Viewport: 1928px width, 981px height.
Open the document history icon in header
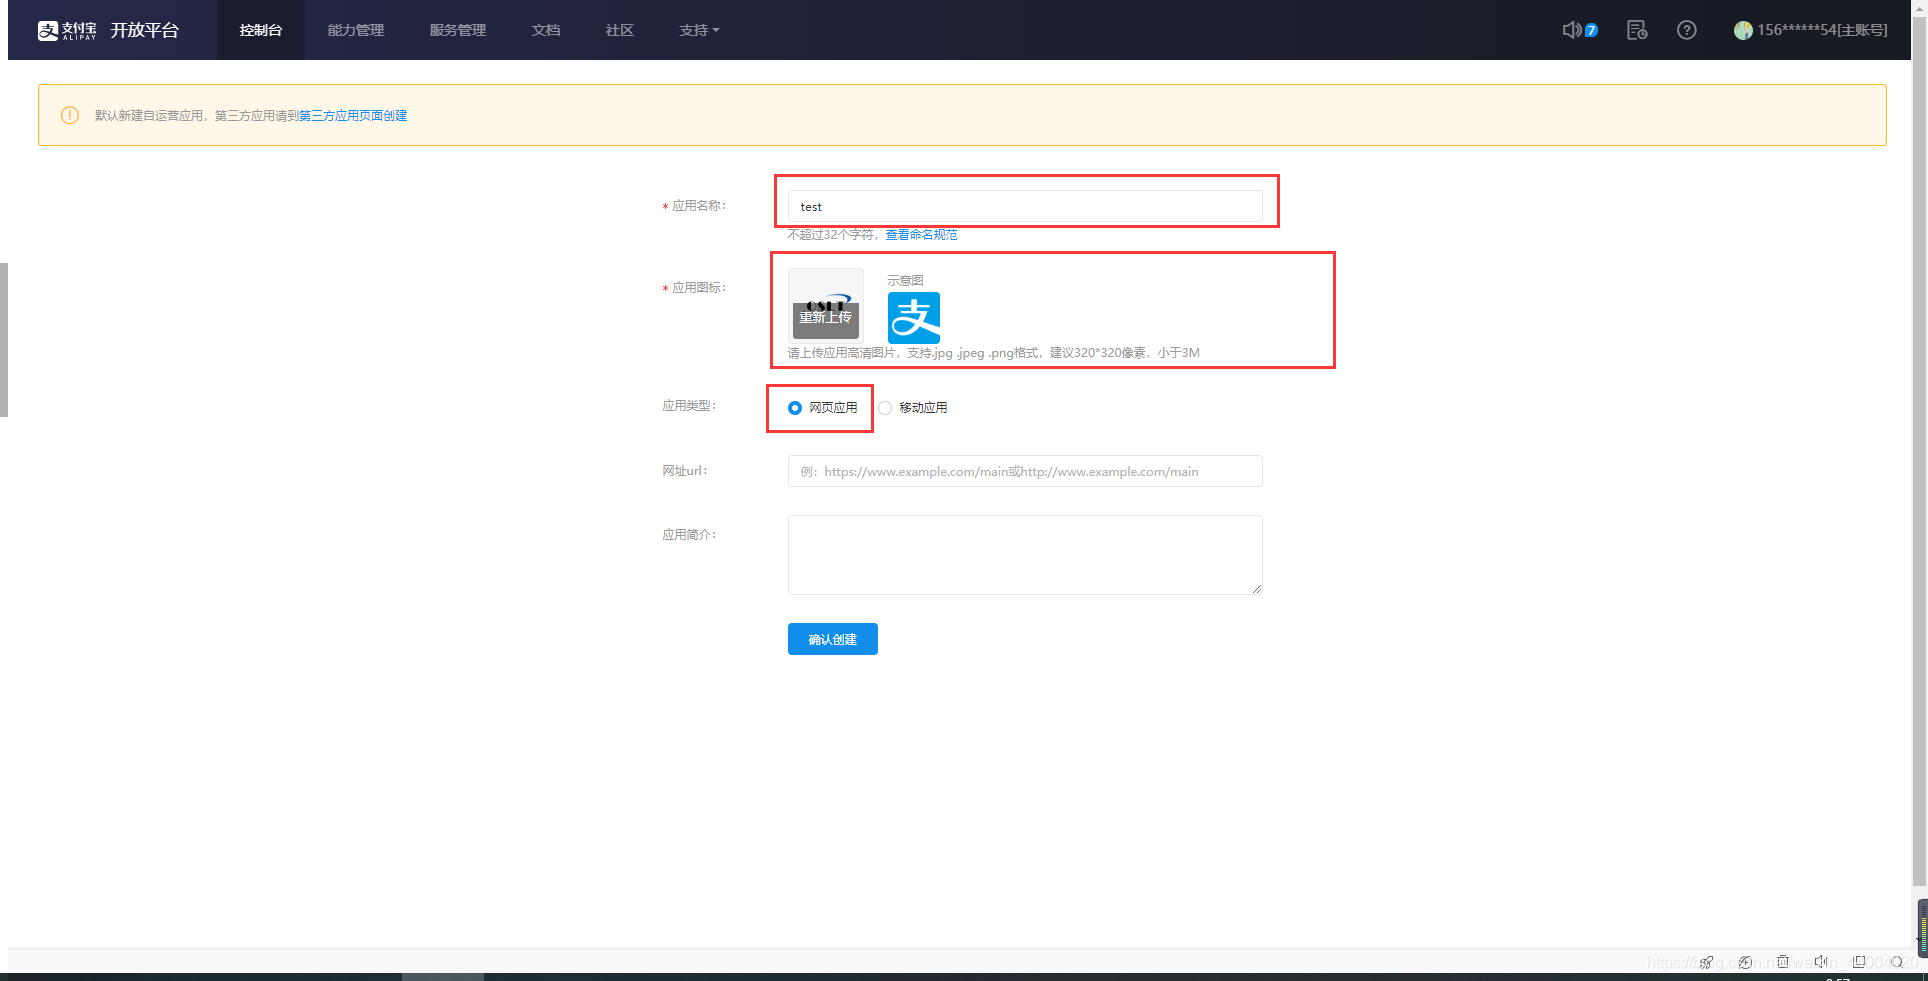(1637, 30)
